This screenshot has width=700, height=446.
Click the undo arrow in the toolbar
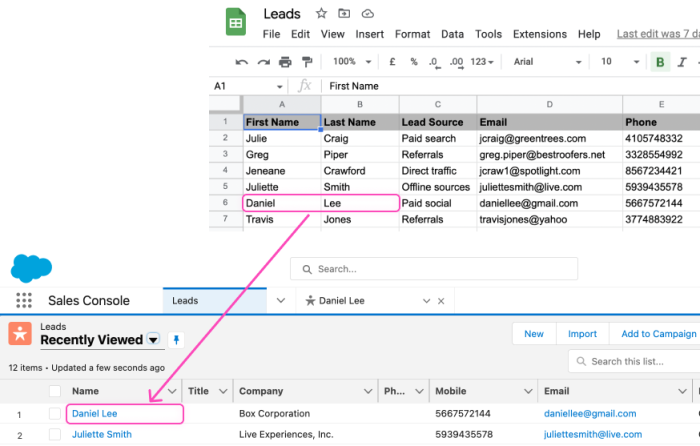click(242, 62)
